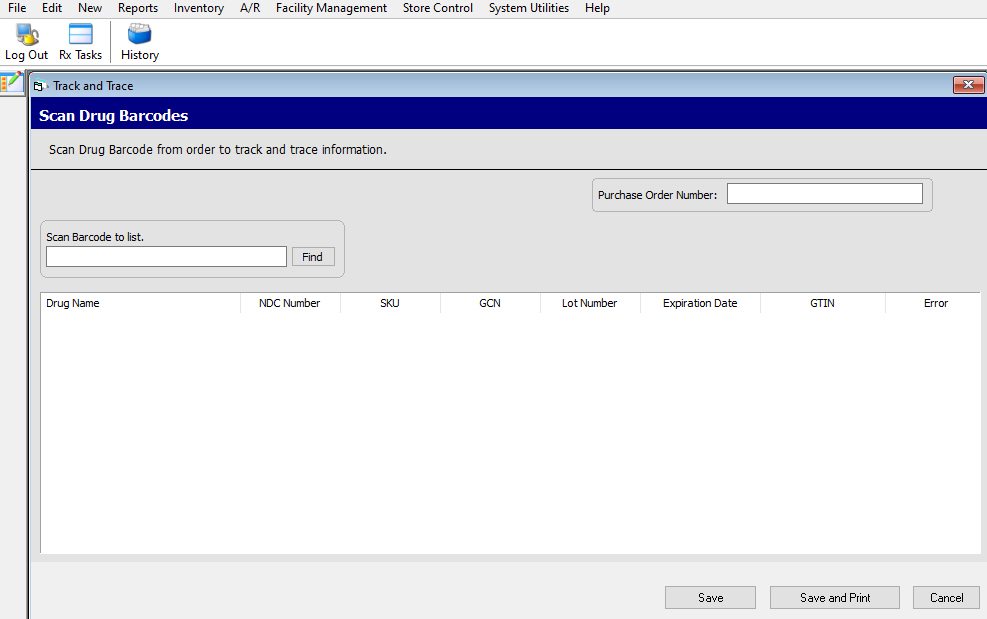Image resolution: width=987 pixels, height=619 pixels.
Task: Click the Log Out toolbar icon
Action: (x=26, y=42)
